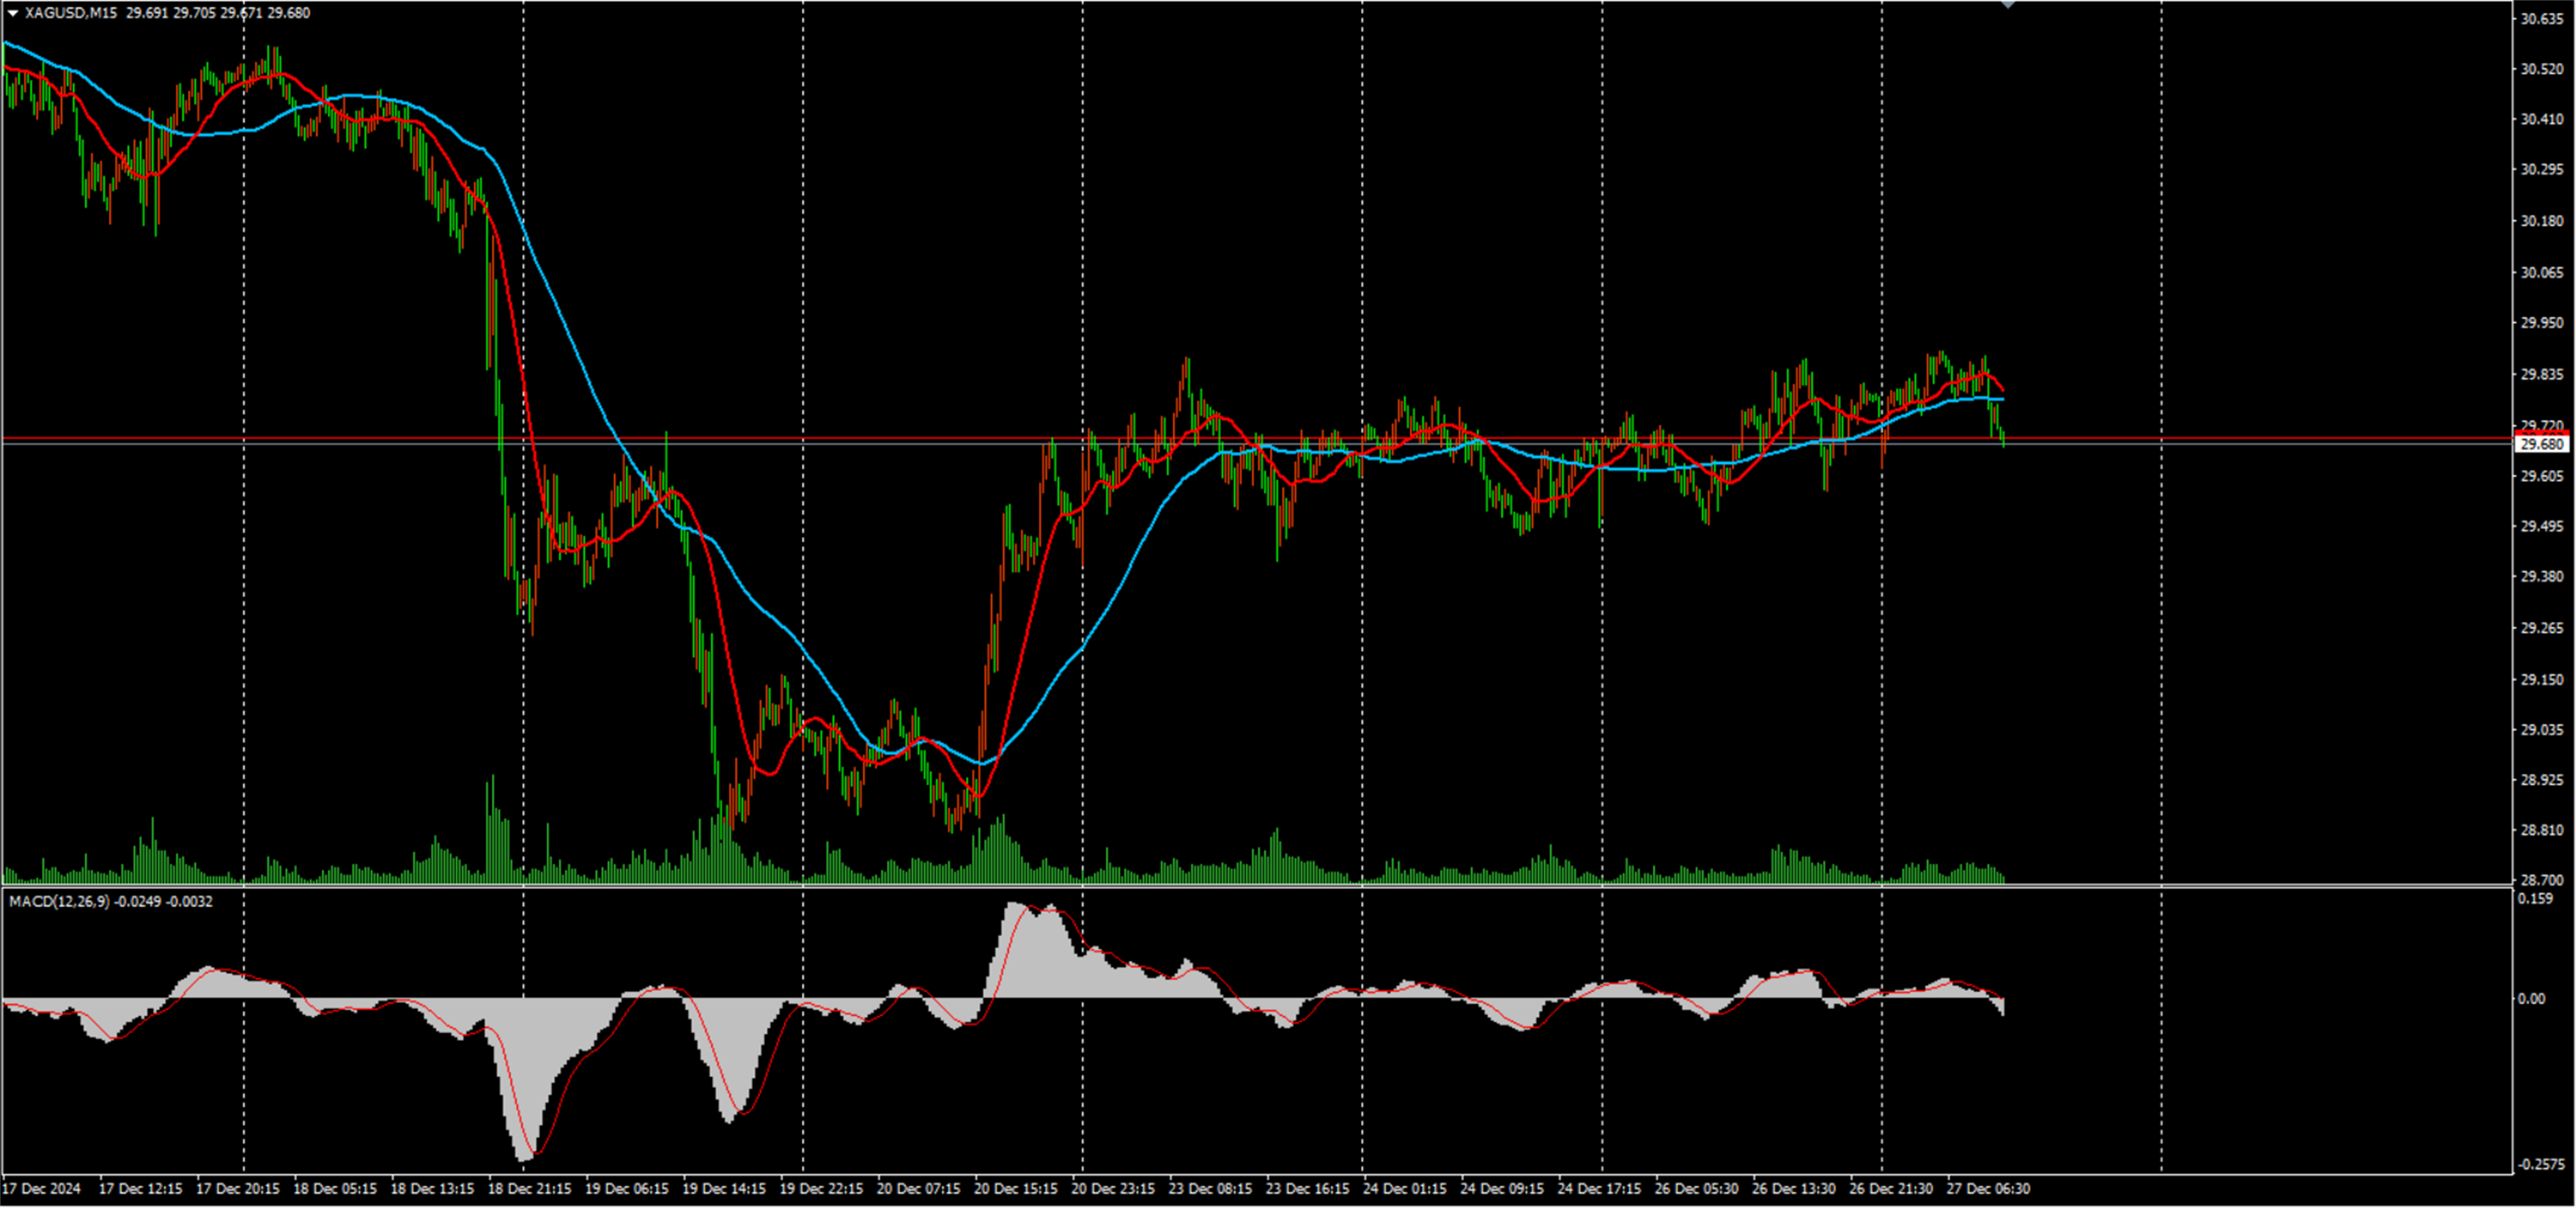The image size is (2576, 1208).
Task: Click the 20 Dec 15:15 time label
Action: tap(1016, 1189)
